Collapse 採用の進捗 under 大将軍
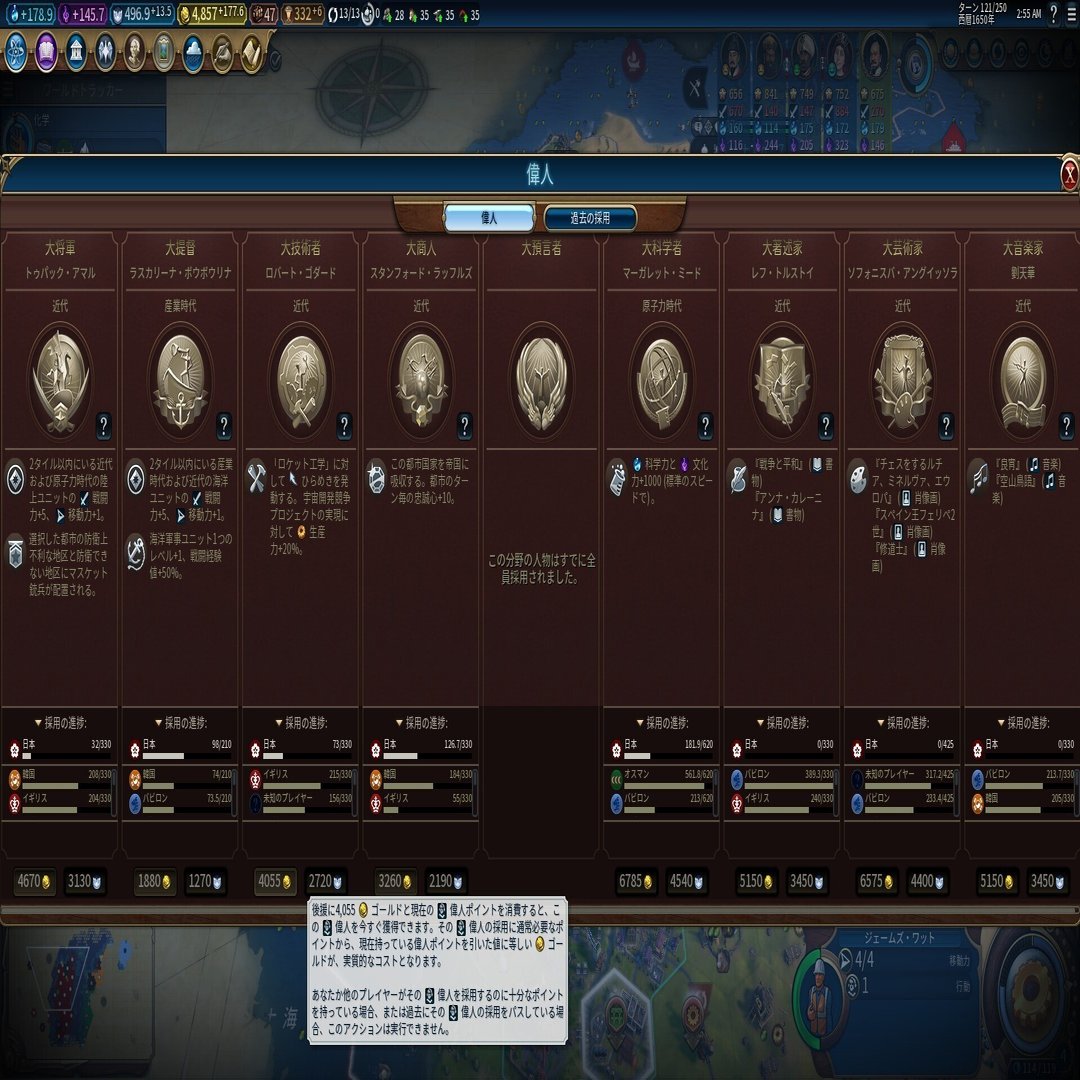 [x=60, y=723]
